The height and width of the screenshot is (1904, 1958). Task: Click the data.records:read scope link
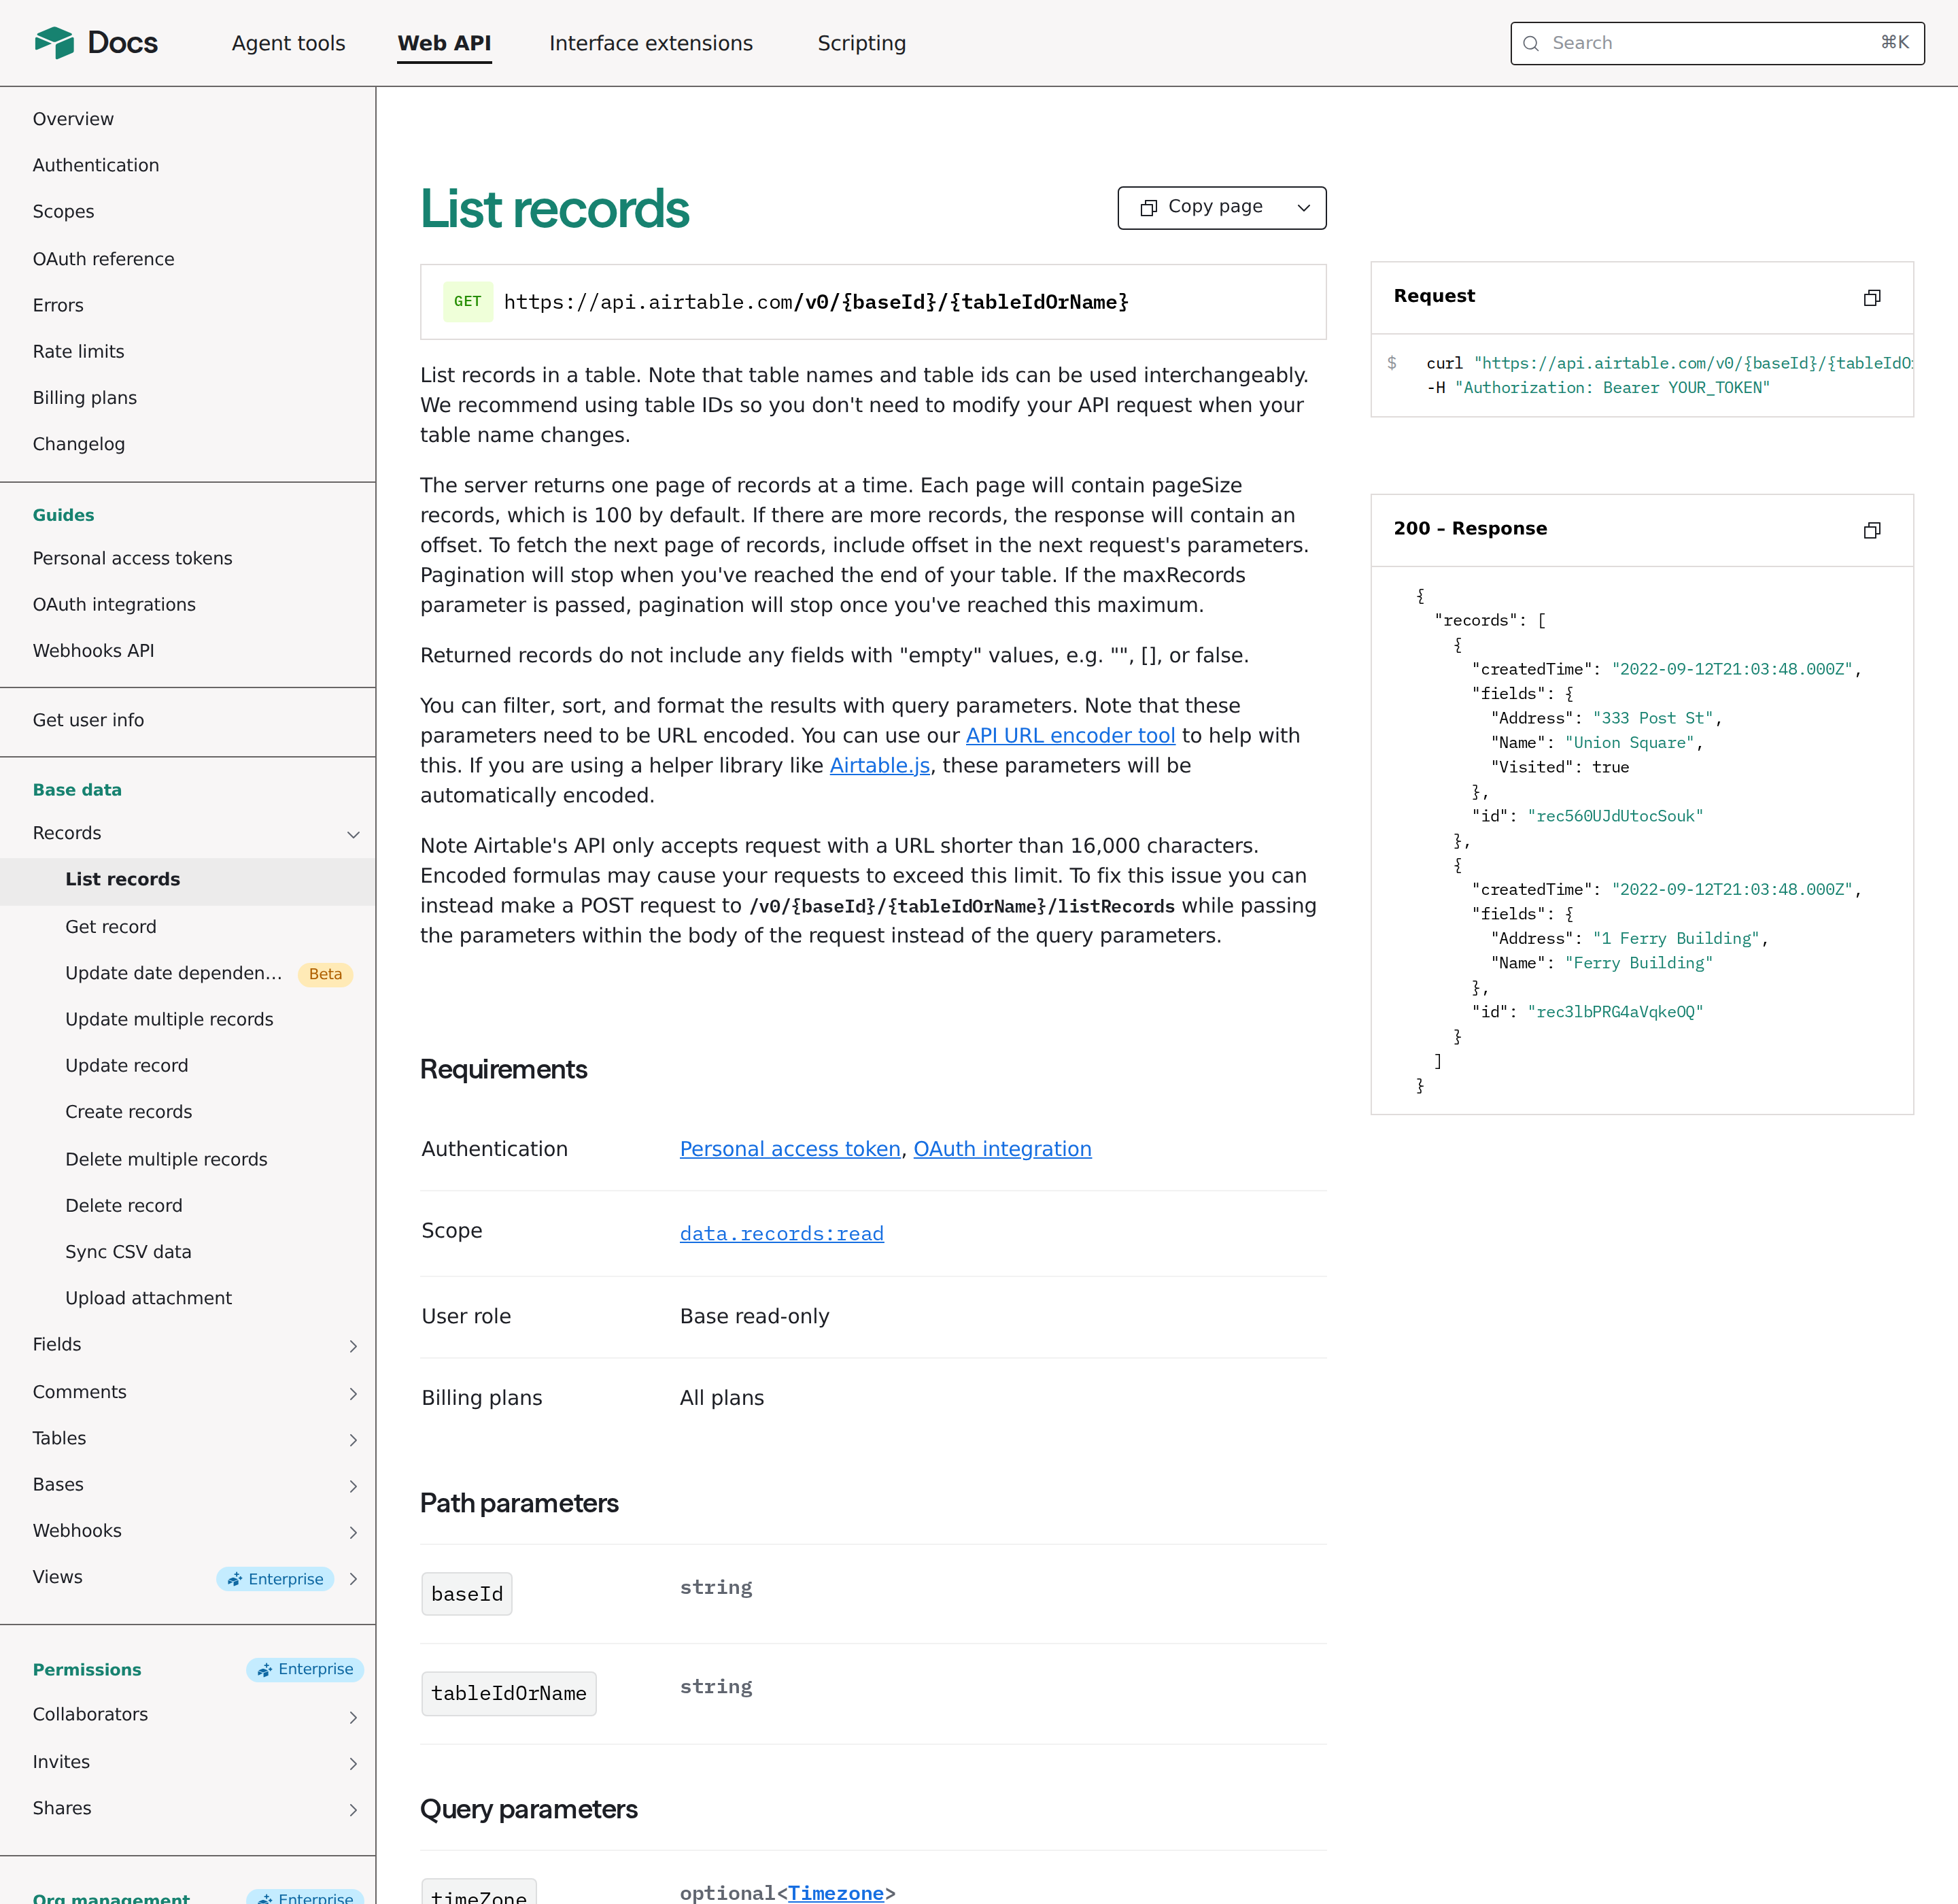click(781, 1233)
